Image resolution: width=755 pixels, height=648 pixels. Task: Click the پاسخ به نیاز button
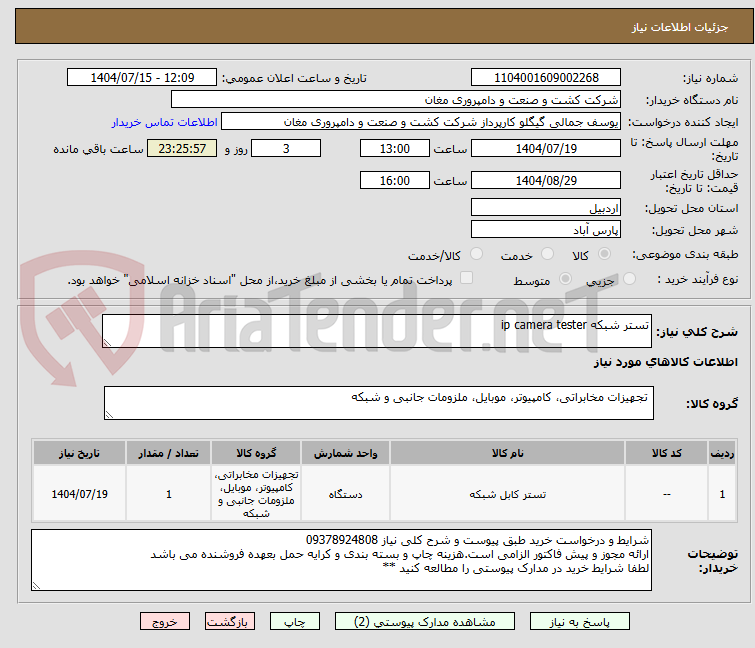pyautogui.click(x=579, y=622)
